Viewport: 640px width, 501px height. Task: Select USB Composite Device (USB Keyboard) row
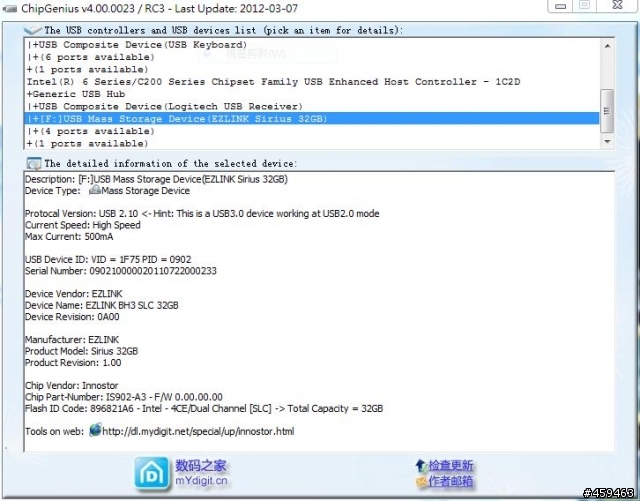311,45
